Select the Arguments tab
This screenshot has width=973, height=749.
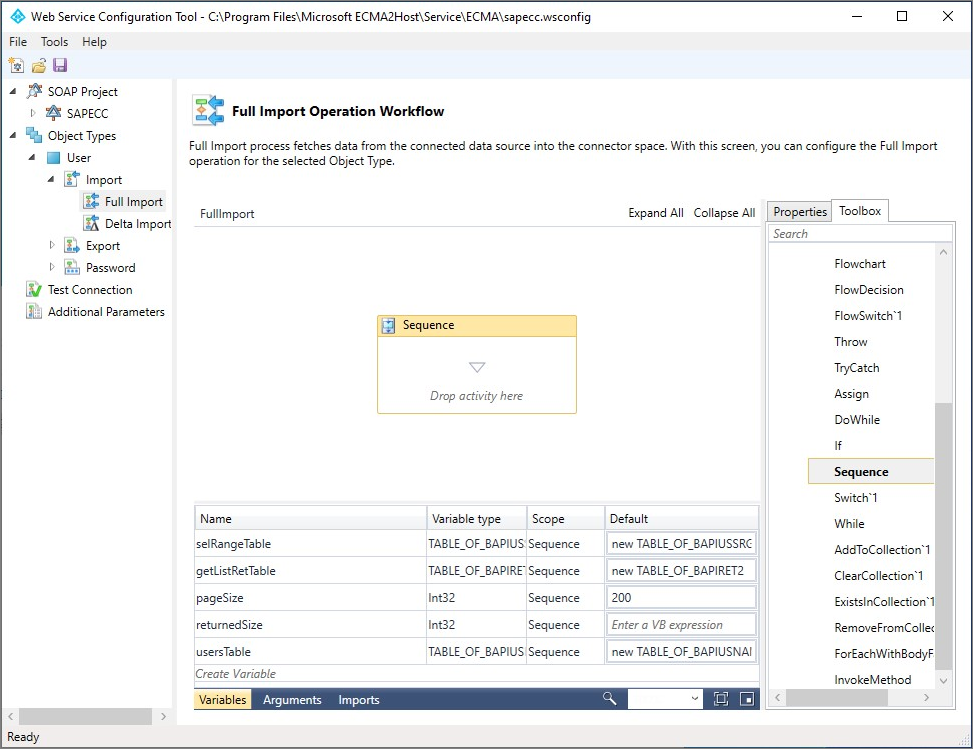(x=292, y=699)
